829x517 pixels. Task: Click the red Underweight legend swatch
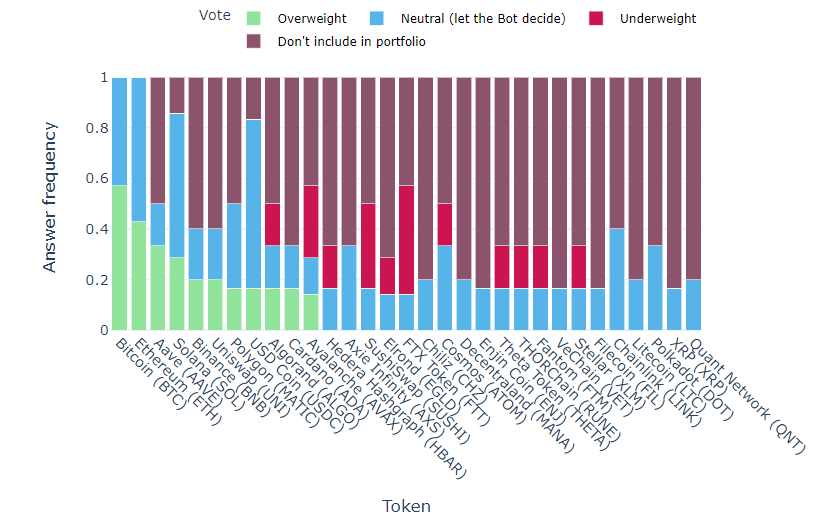tap(598, 18)
